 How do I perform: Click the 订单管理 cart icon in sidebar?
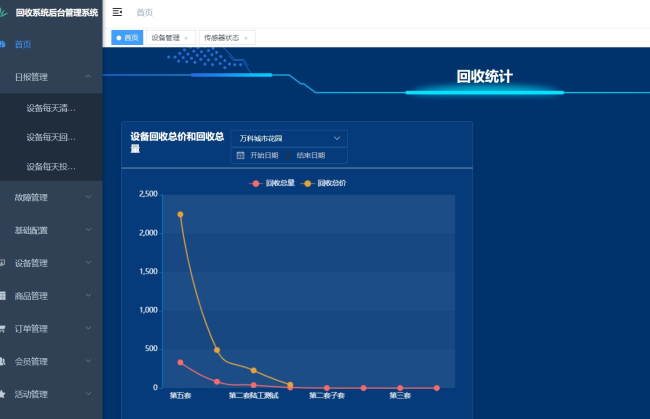click(x=4, y=328)
